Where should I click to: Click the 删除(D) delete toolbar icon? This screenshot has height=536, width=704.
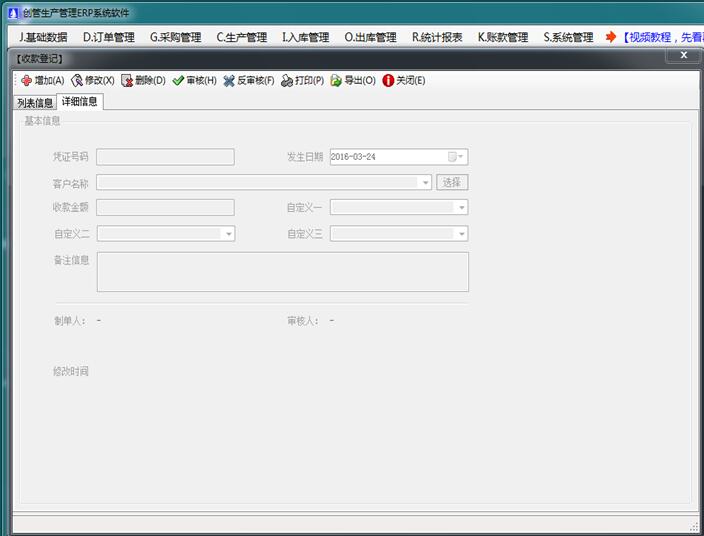[127, 80]
